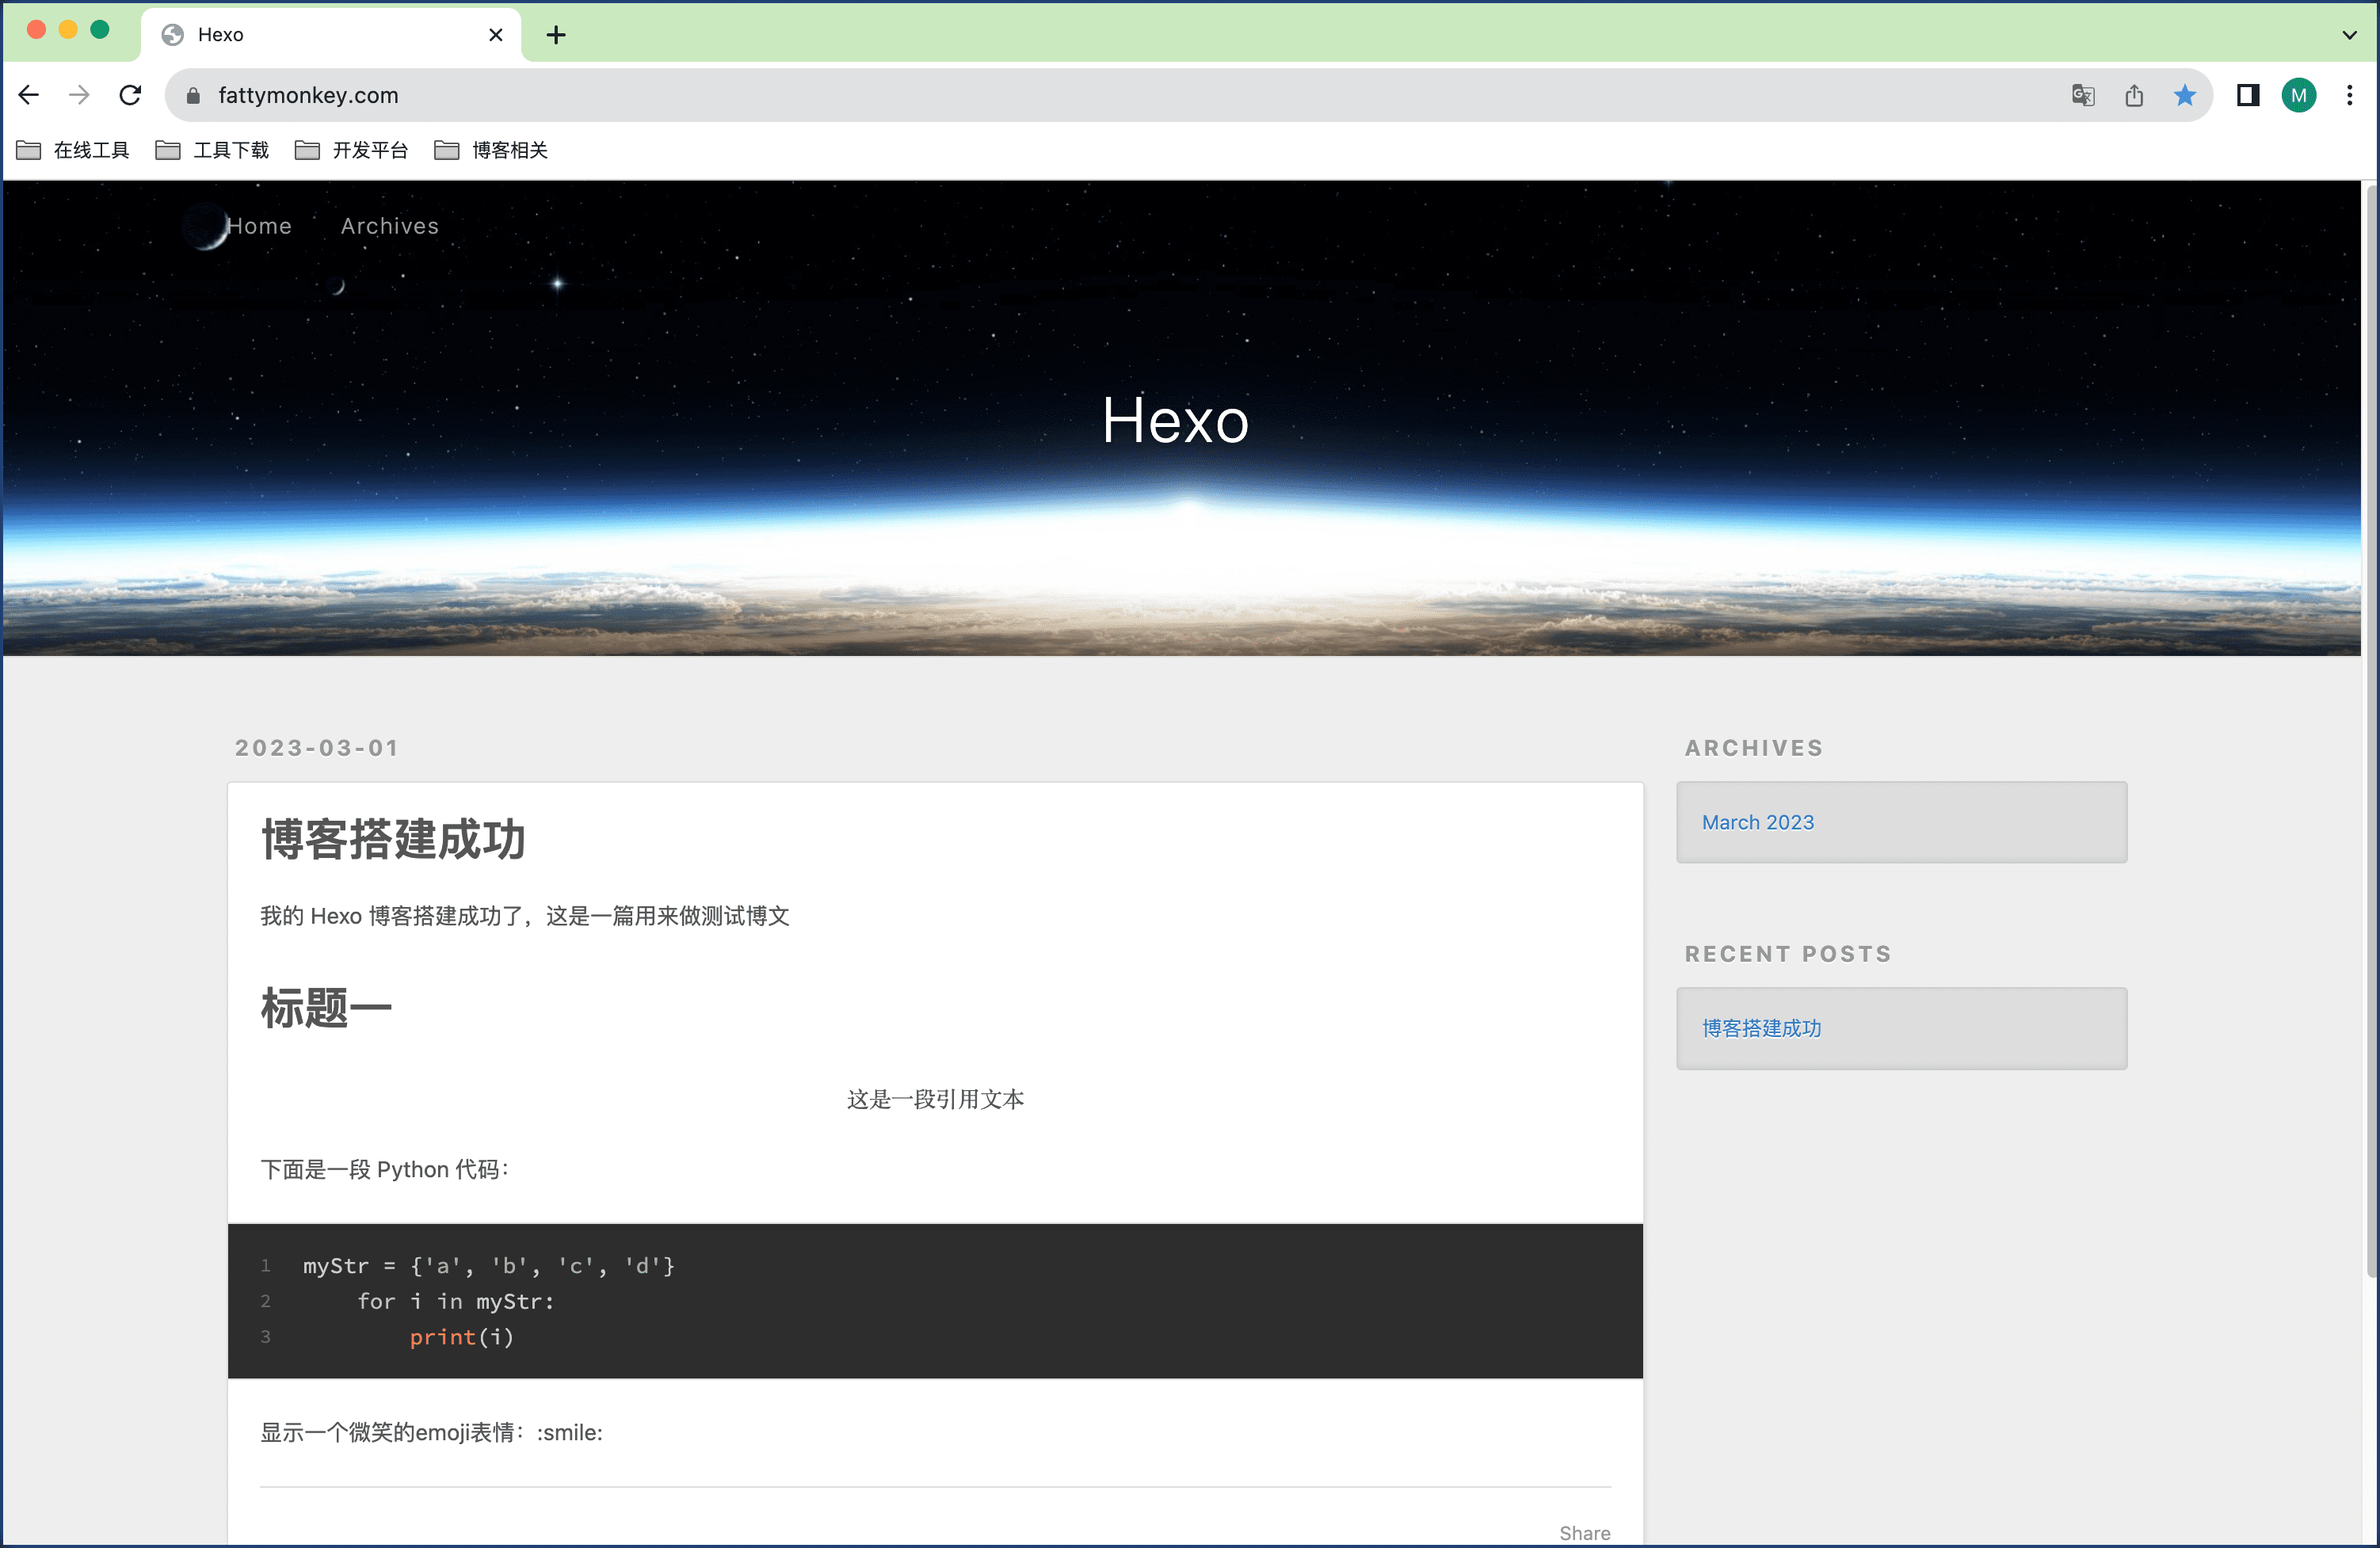The width and height of the screenshot is (2380, 1548).
Task: Open the M profile avatar
Action: 2299,95
